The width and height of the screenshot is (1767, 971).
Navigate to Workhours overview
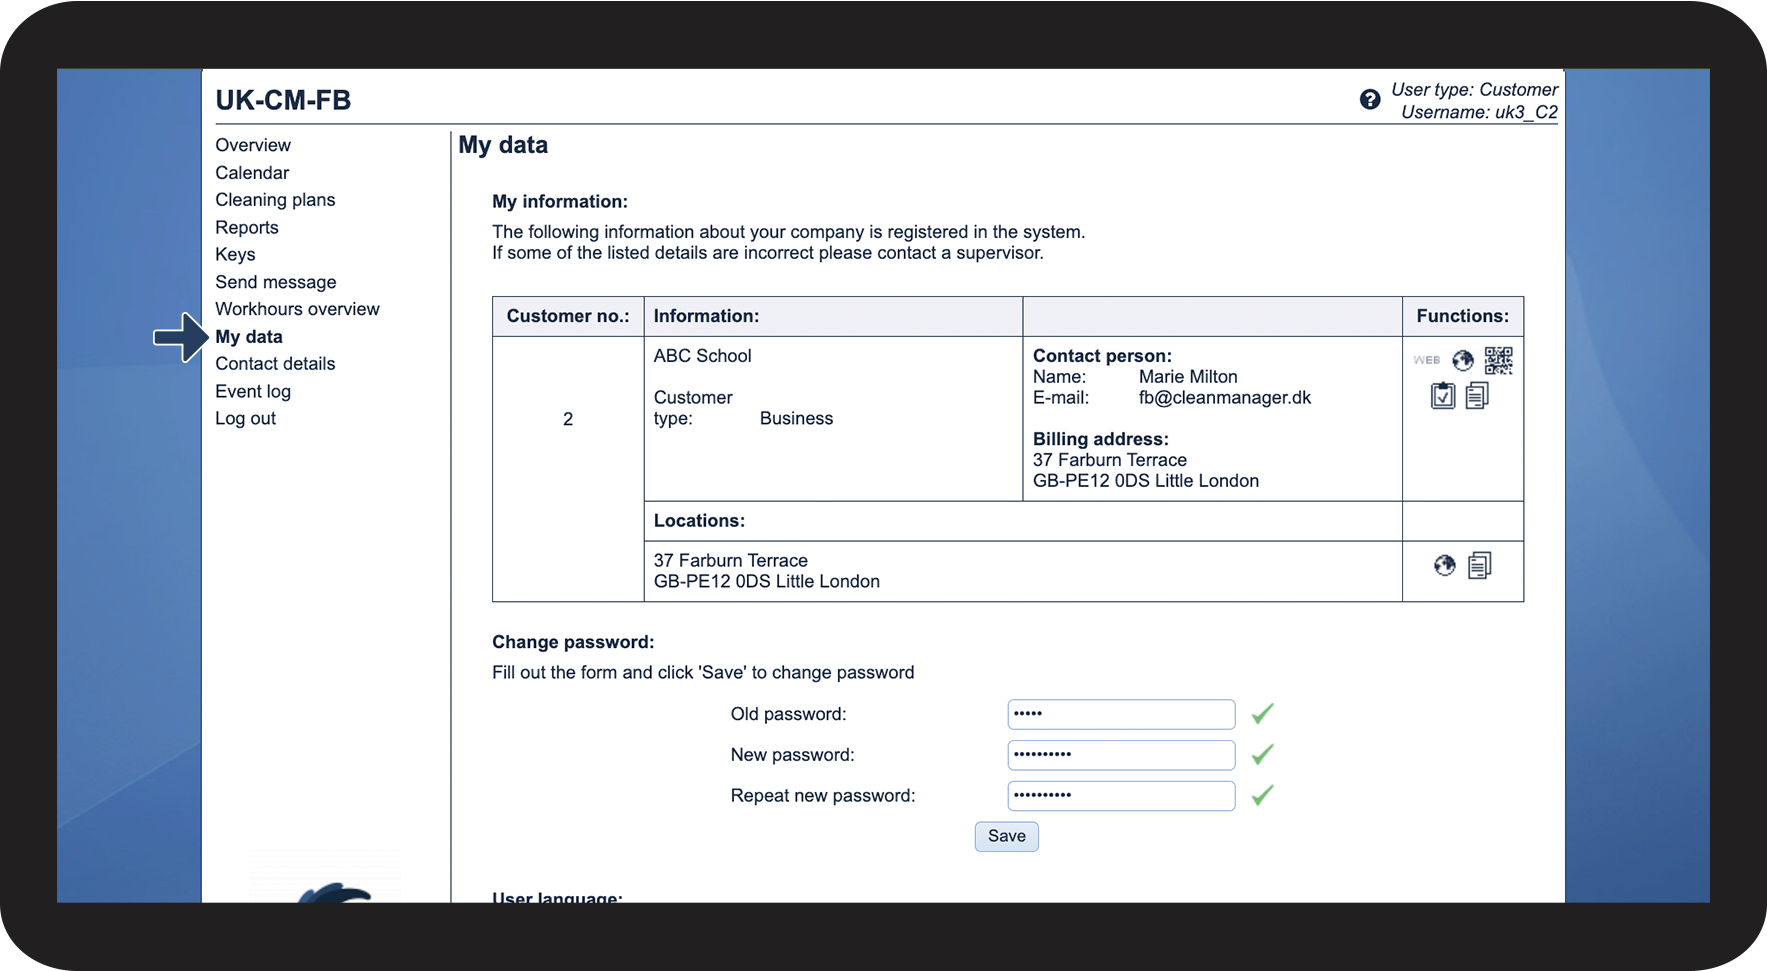297,309
